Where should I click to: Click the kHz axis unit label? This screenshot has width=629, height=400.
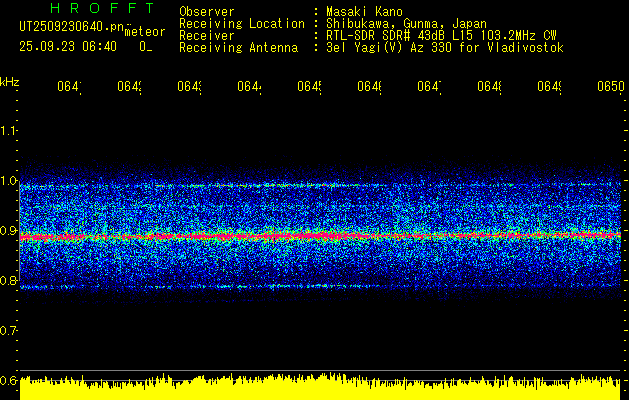[9, 82]
